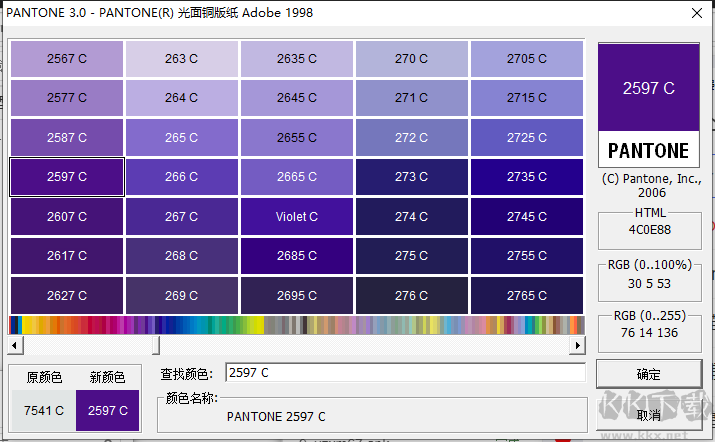Pick the 2715 C swatch

[527, 98]
